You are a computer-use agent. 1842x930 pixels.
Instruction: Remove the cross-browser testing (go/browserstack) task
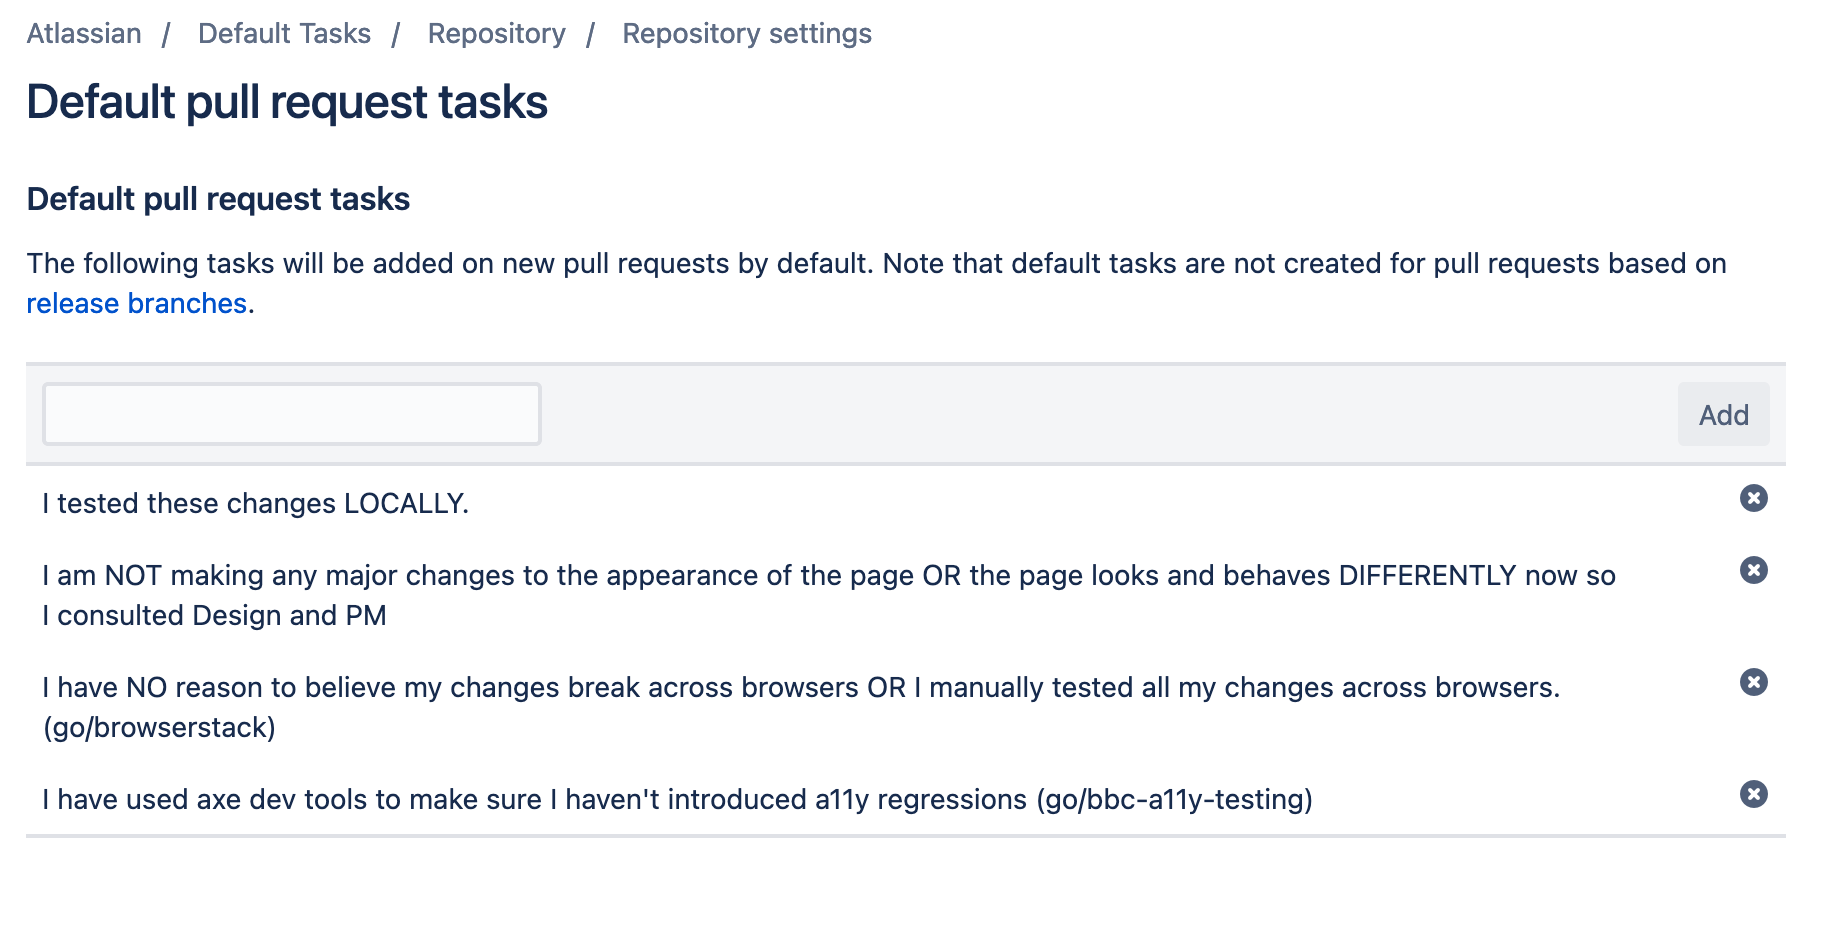click(x=1753, y=682)
